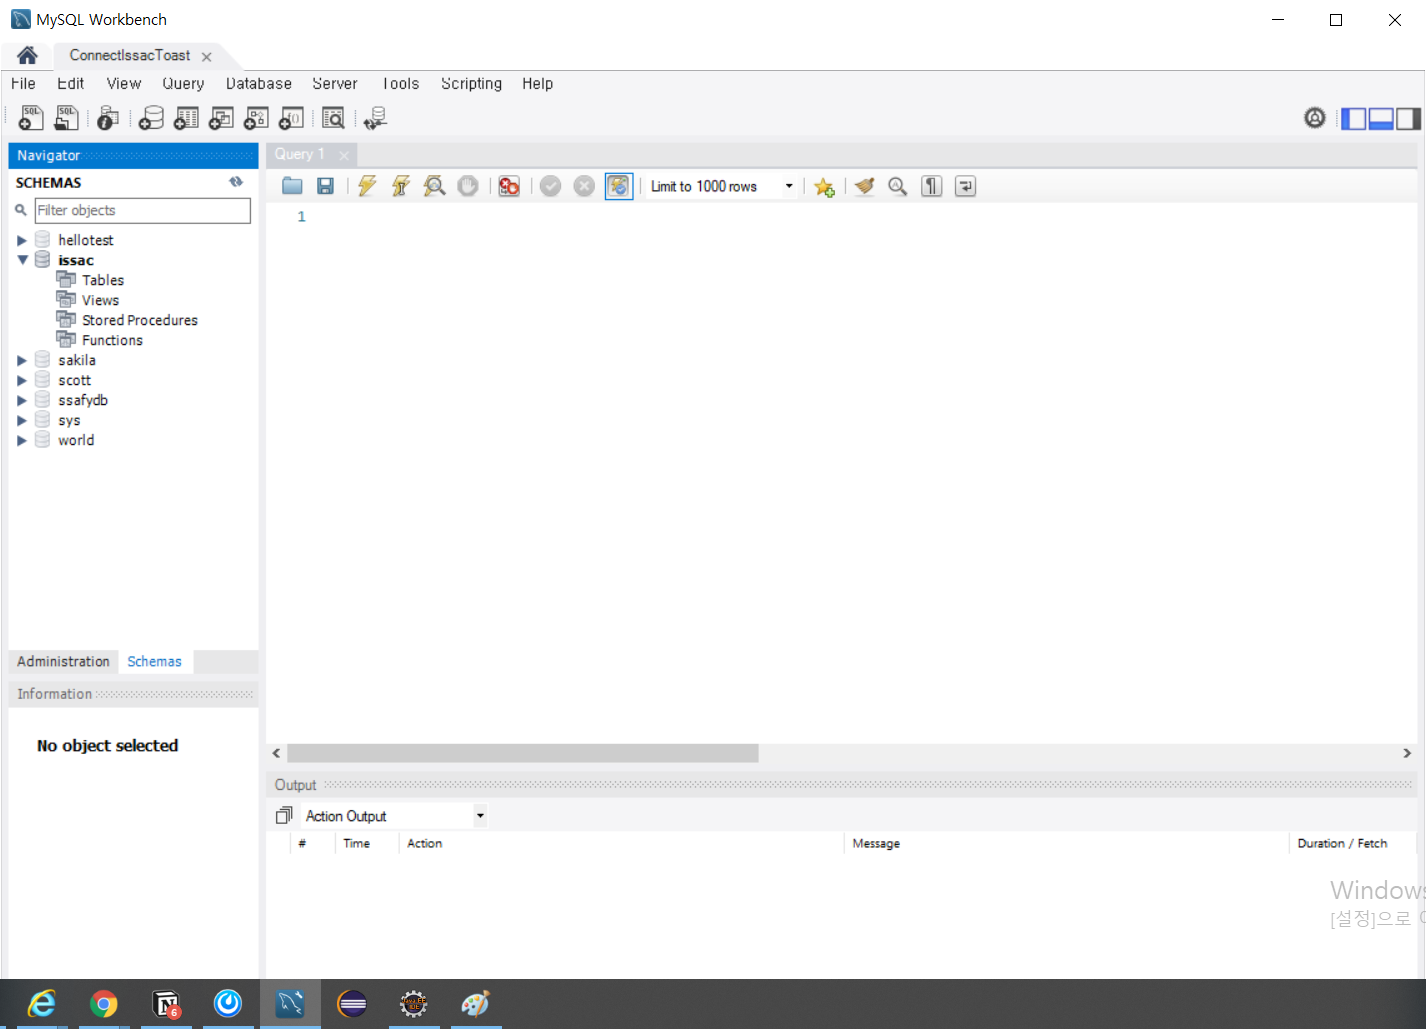This screenshot has width=1426, height=1029.
Task: Toggle word wrapping in the editor
Action: click(x=966, y=186)
